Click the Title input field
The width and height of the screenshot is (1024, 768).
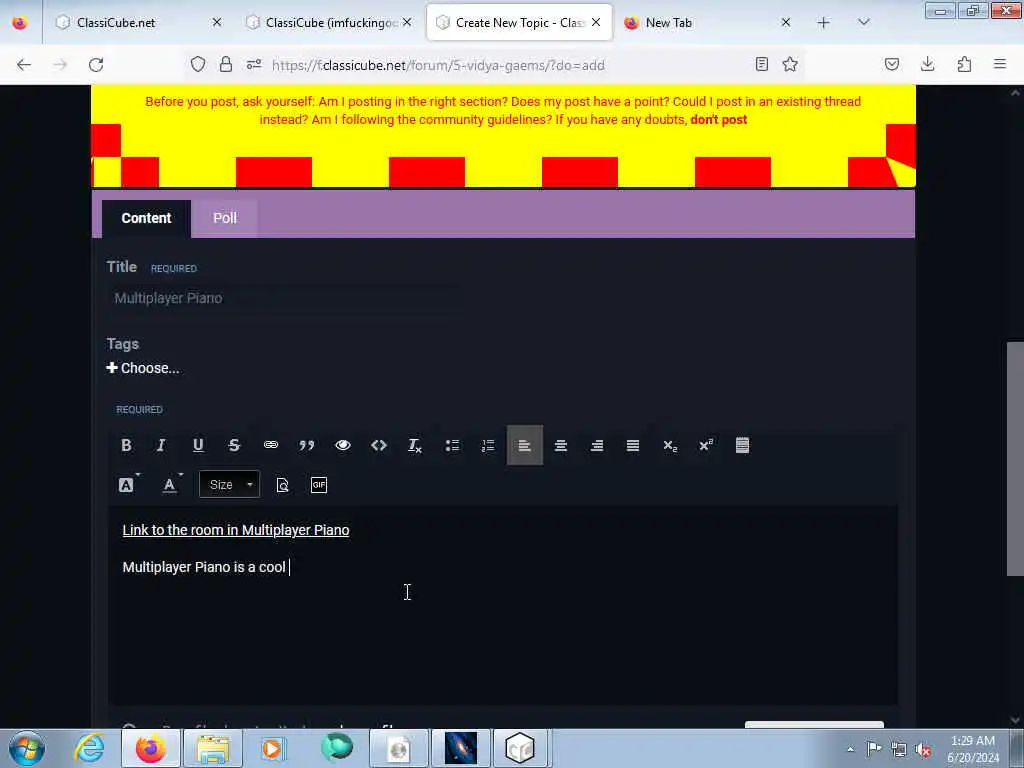coord(281,298)
